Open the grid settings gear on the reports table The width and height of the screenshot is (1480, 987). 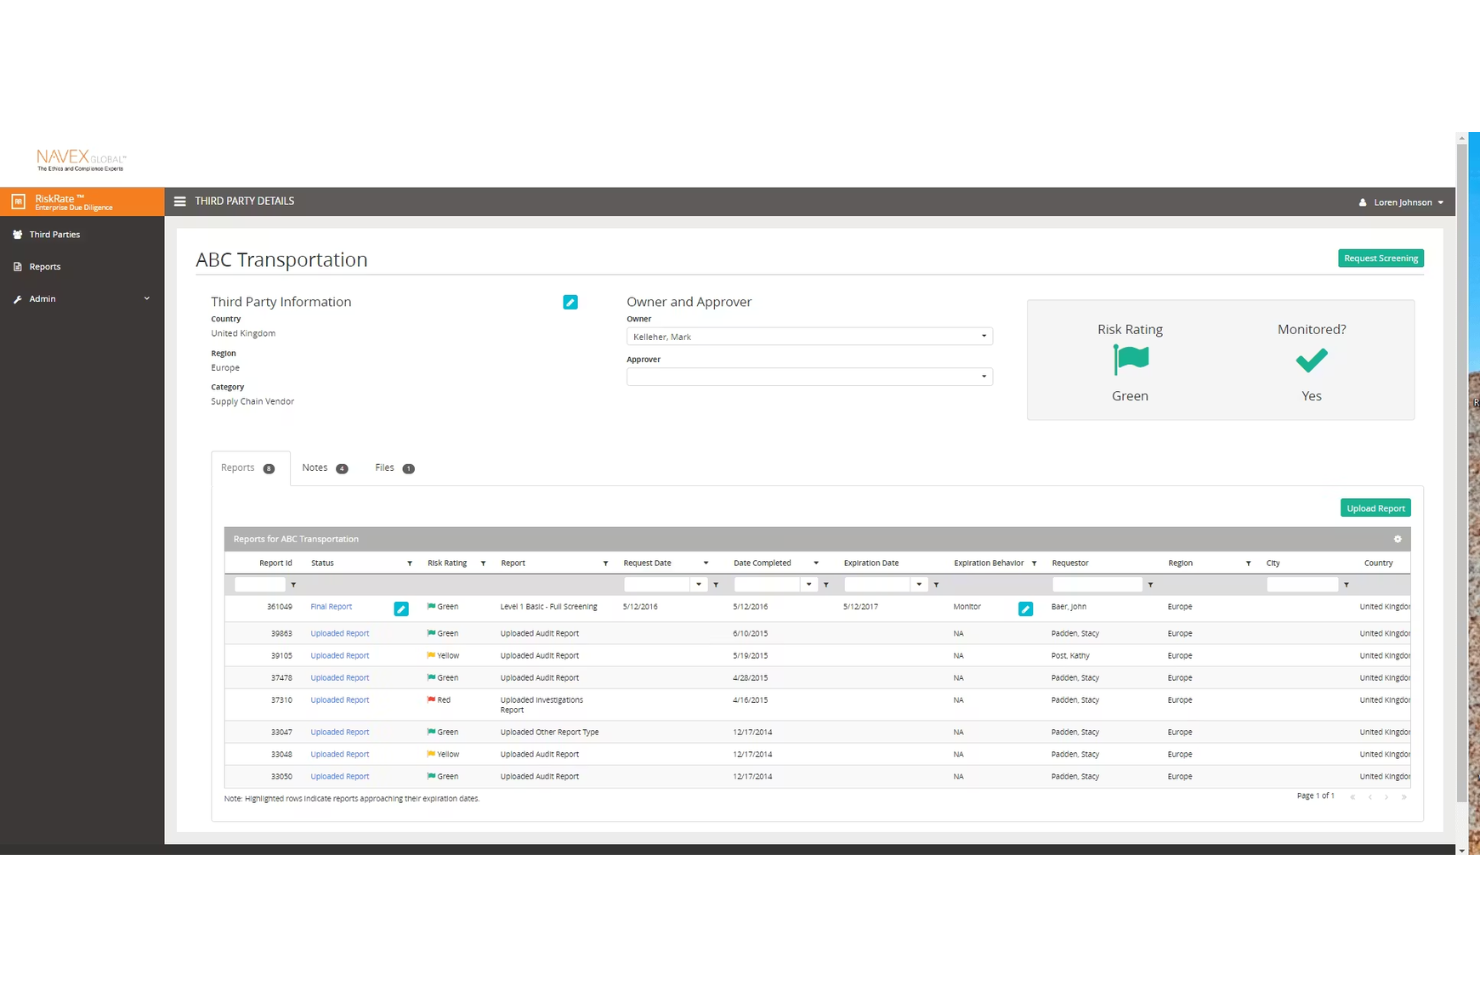coord(1397,539)
